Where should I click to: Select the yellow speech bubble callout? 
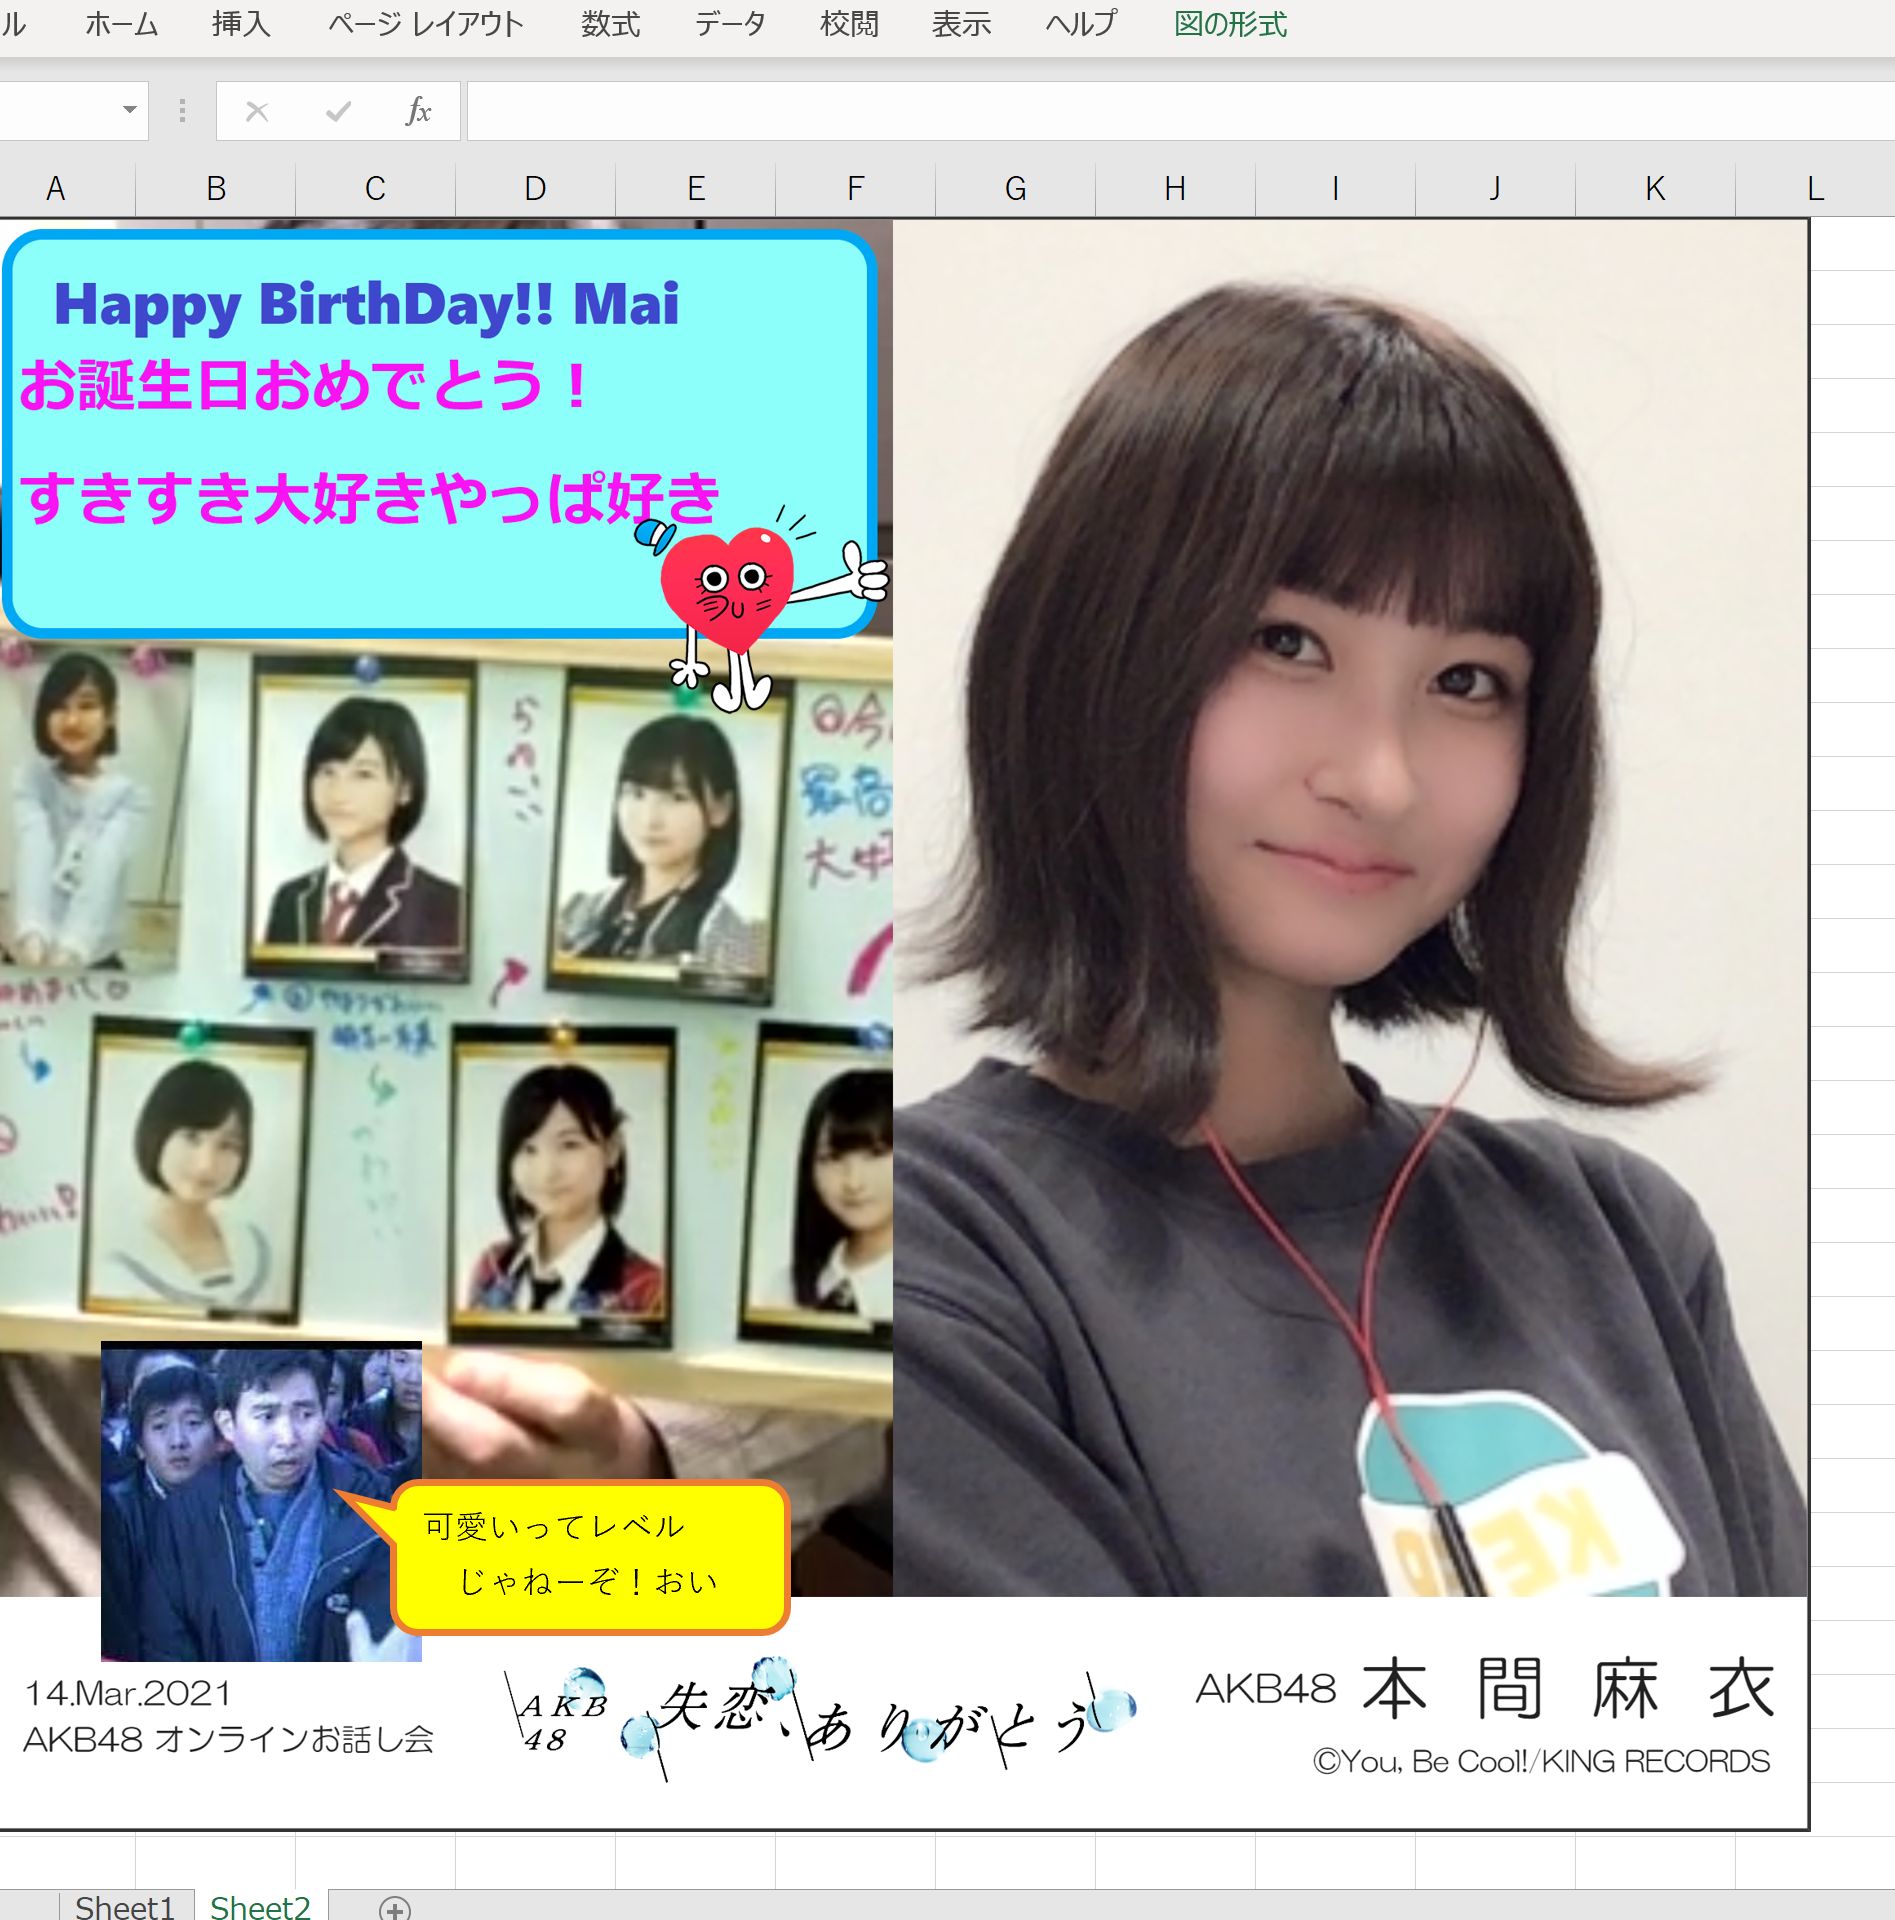tap(590, 1555)
